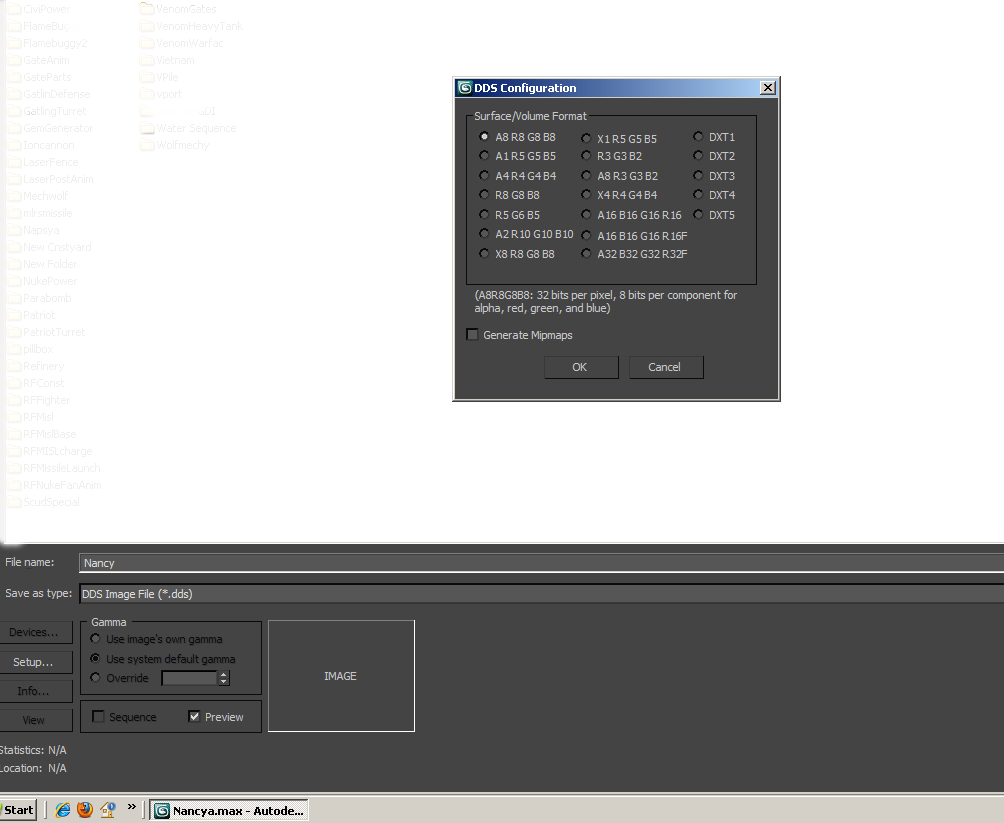
Task: Enable Generate Mipmaps checkbox
Action: (x=473, y=334)
